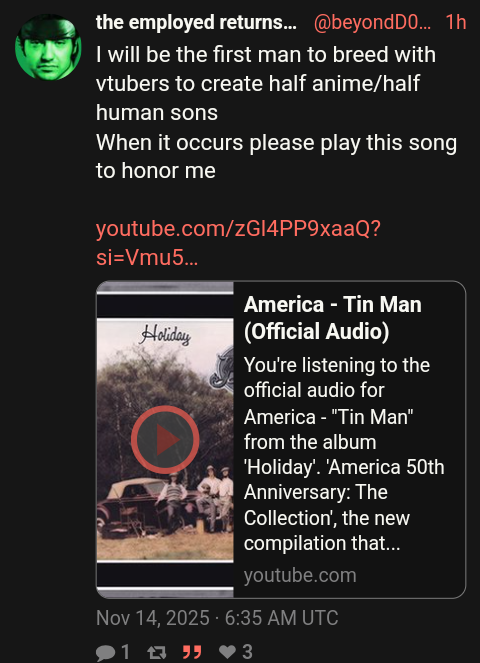Open the Nov 14, 2025 date permalink

(x=217, y=618)
